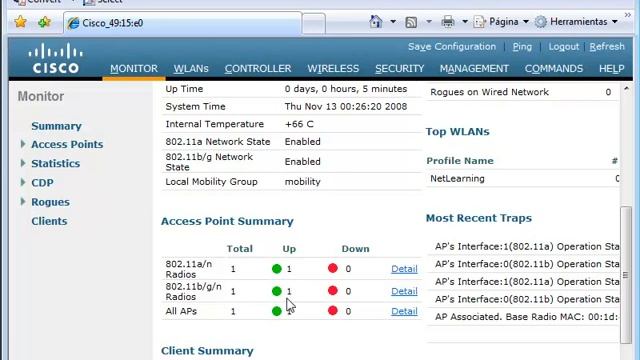This screenshot has width=640, height=360.
Task: Open Statistics in sidebar
Action: [56, 163]
